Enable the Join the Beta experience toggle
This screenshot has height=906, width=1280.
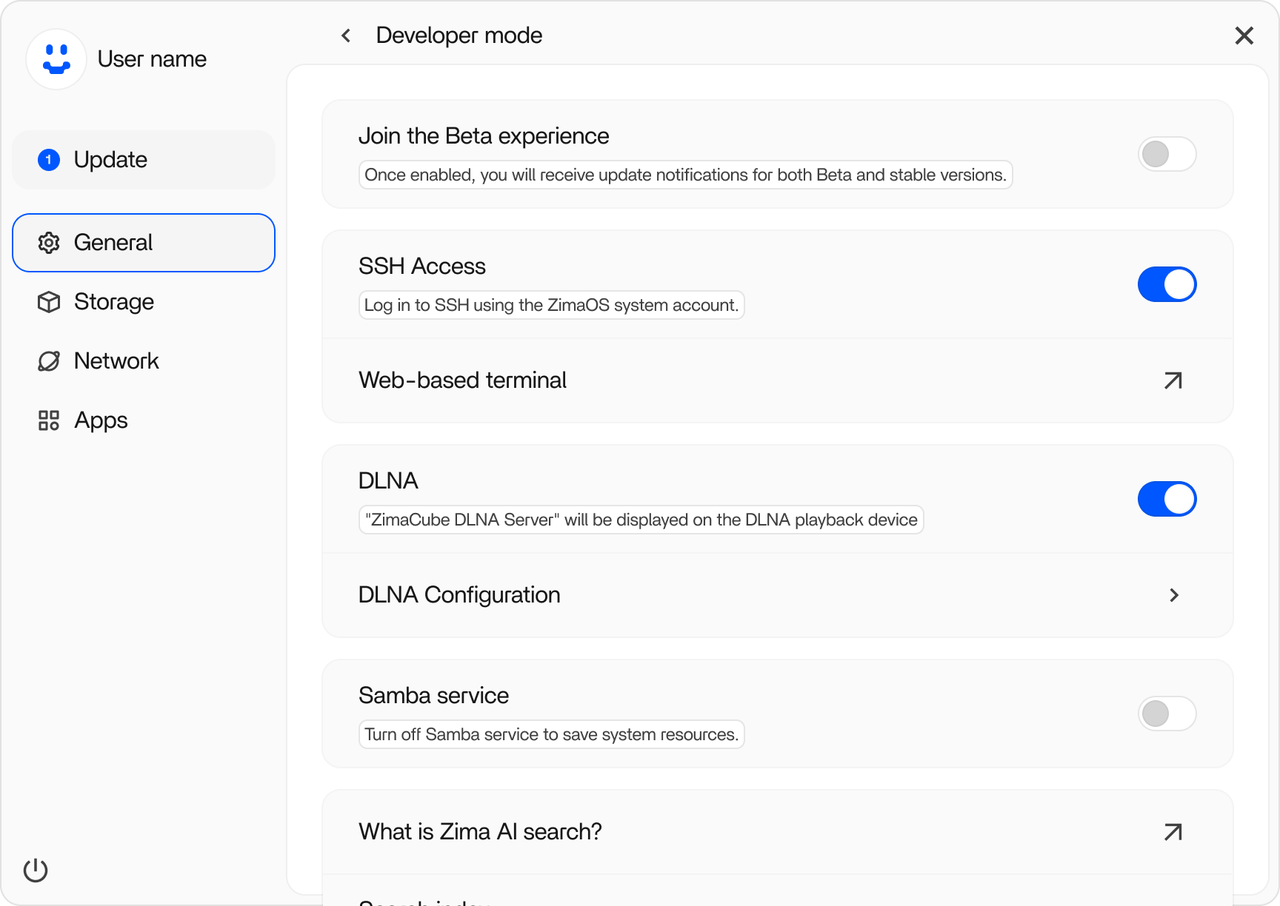pos(1166,154)
